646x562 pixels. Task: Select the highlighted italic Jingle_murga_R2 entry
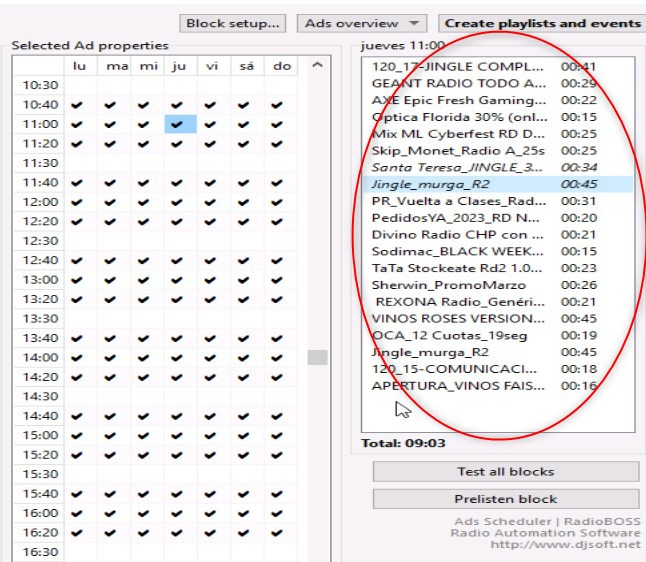[x=498, y=184]
